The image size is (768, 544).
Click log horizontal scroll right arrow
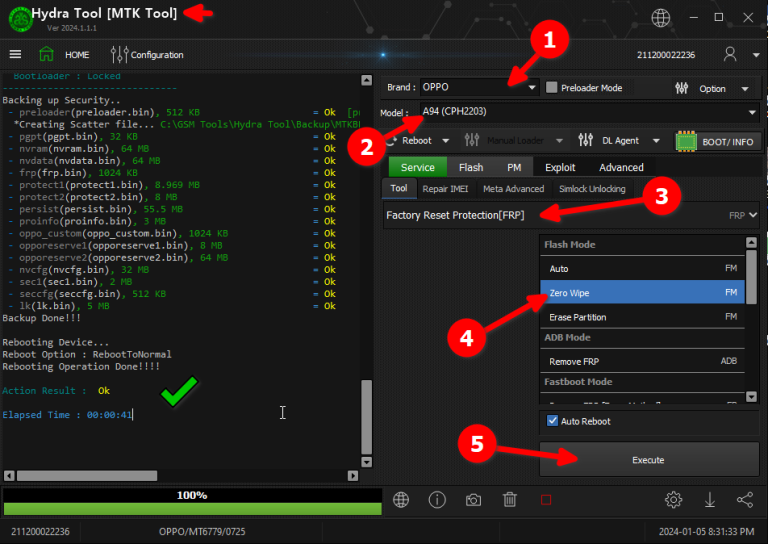click(x=353, y=475)
